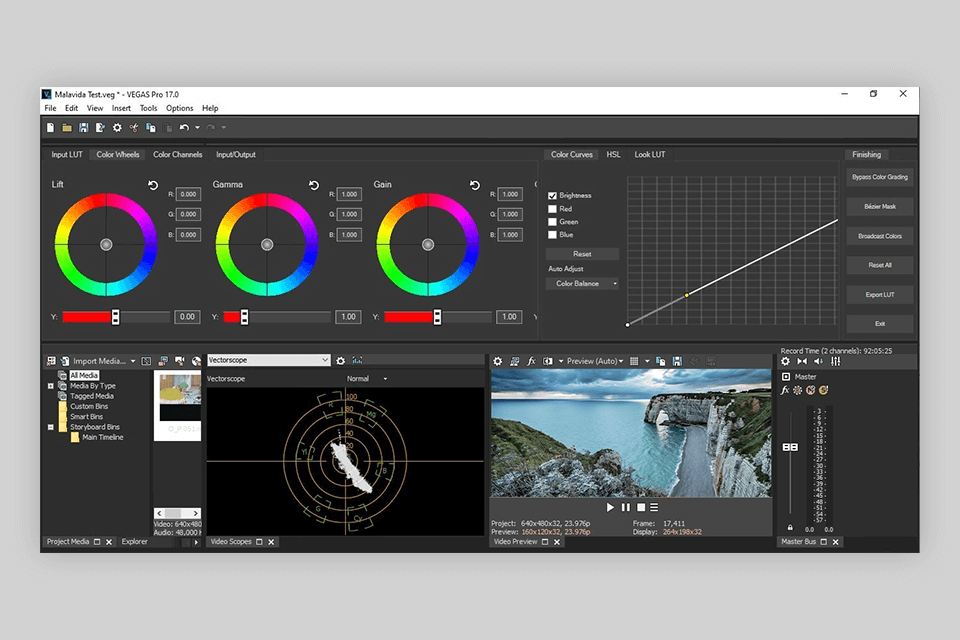Open the Mixing Console faders icon

click(x=836, y=361)
